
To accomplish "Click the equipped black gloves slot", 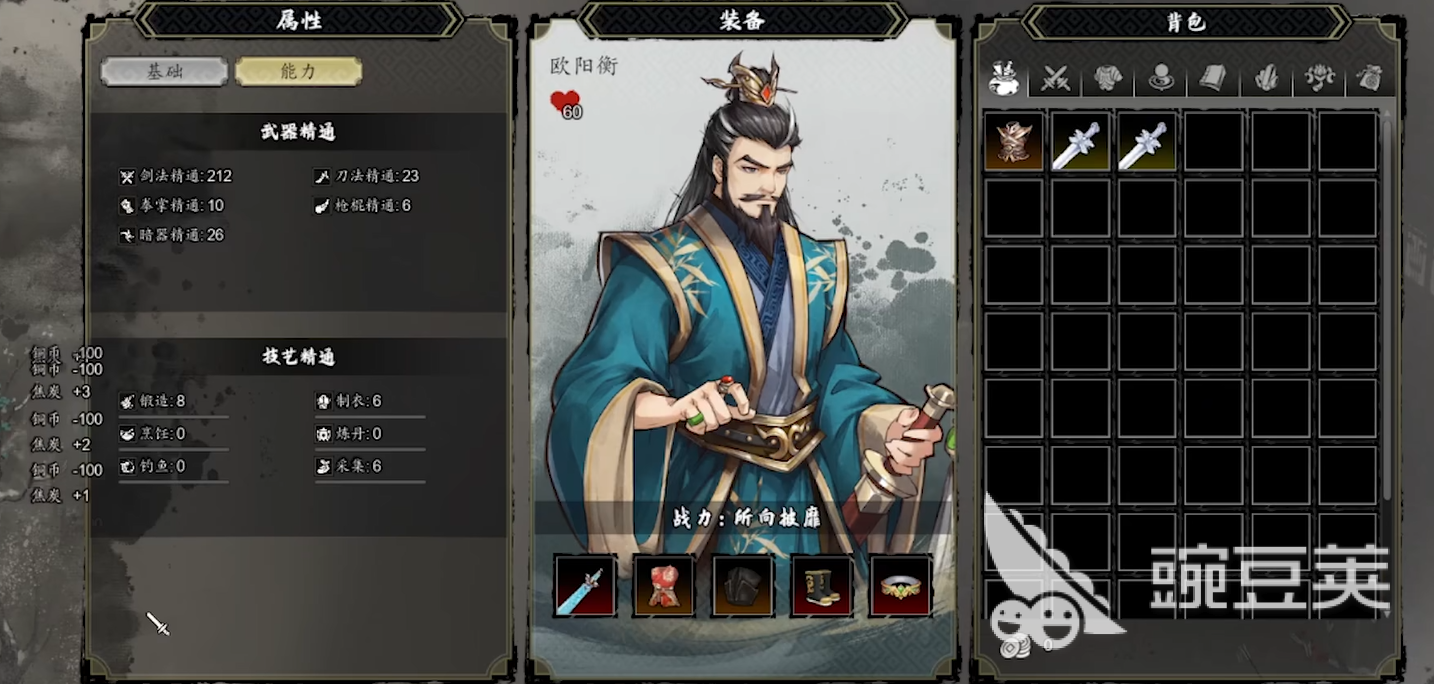I will pyautogui.click(x=743, y=585).
